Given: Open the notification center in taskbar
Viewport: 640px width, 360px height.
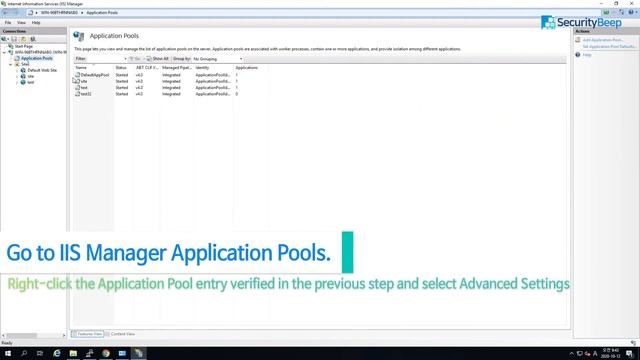Looking at the screenshot, I should click(630, 353).
